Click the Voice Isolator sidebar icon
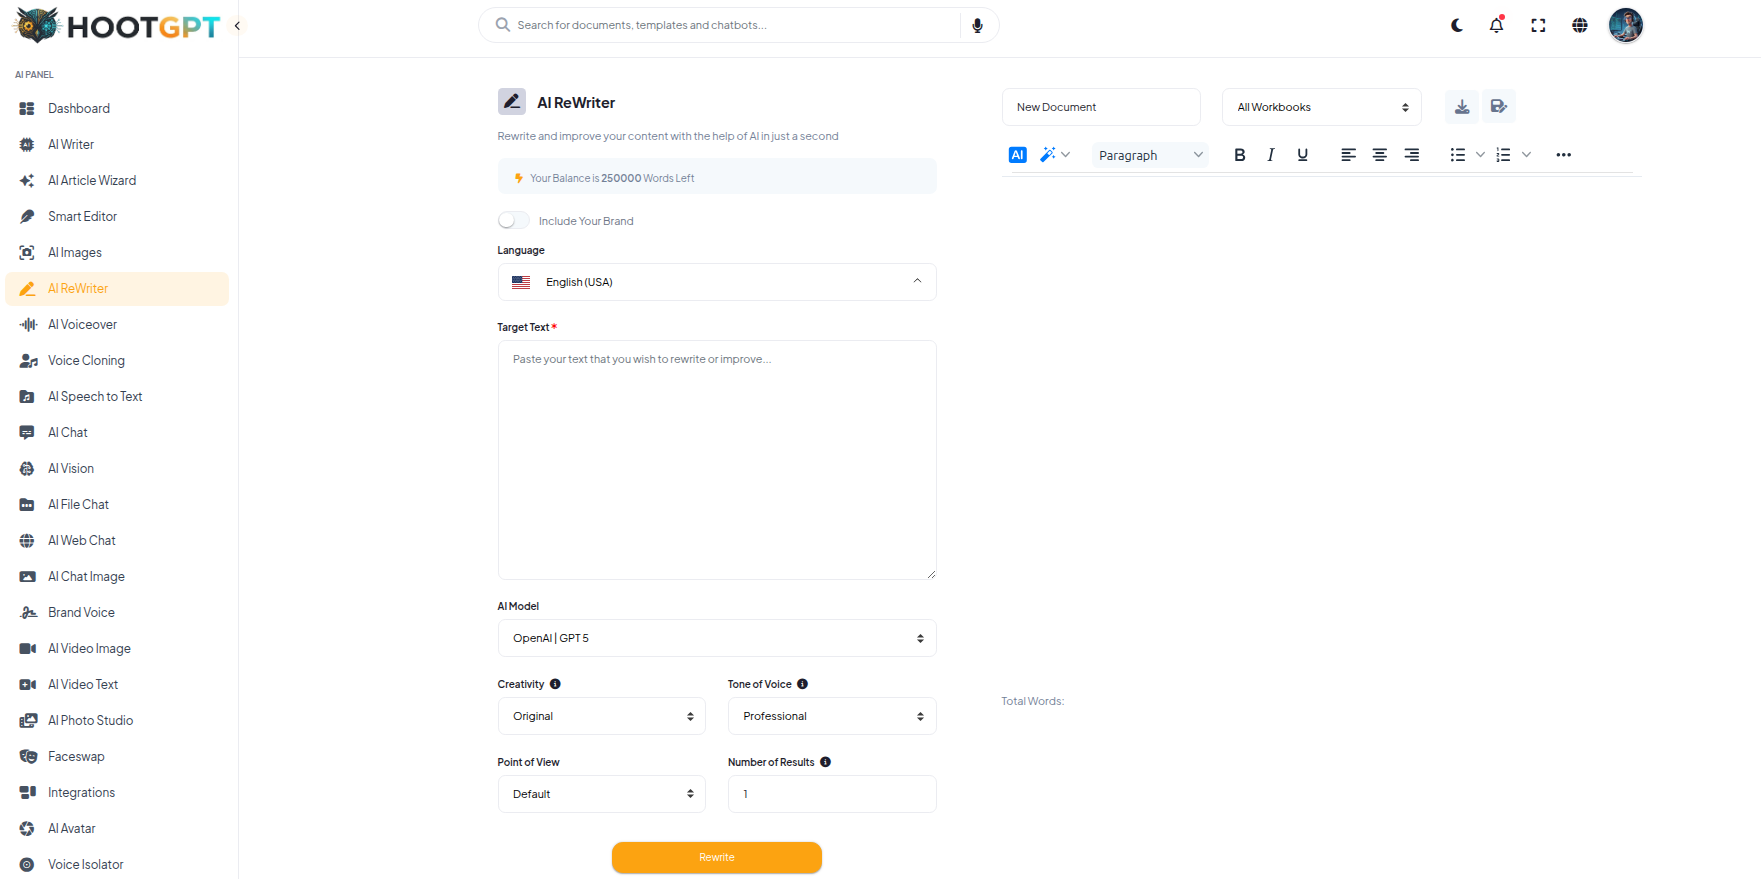 coord(28,864)
